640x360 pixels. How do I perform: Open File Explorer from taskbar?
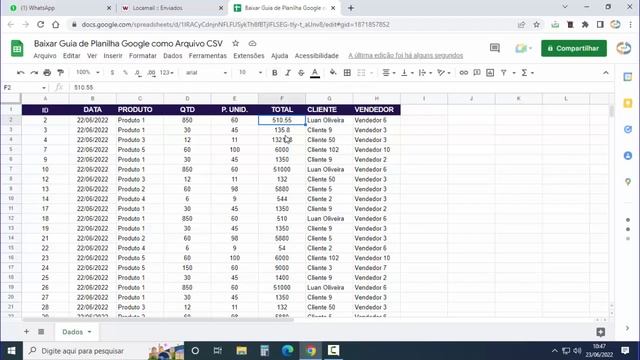(x=242, y=351)
